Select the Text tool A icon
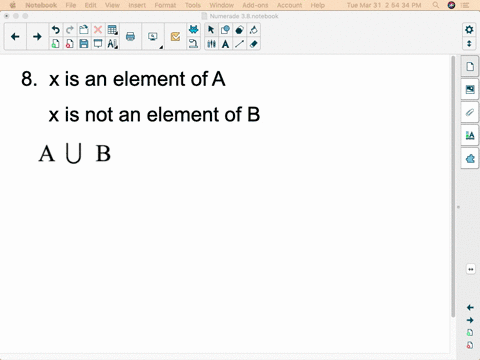480x360 pixels. 225,44
